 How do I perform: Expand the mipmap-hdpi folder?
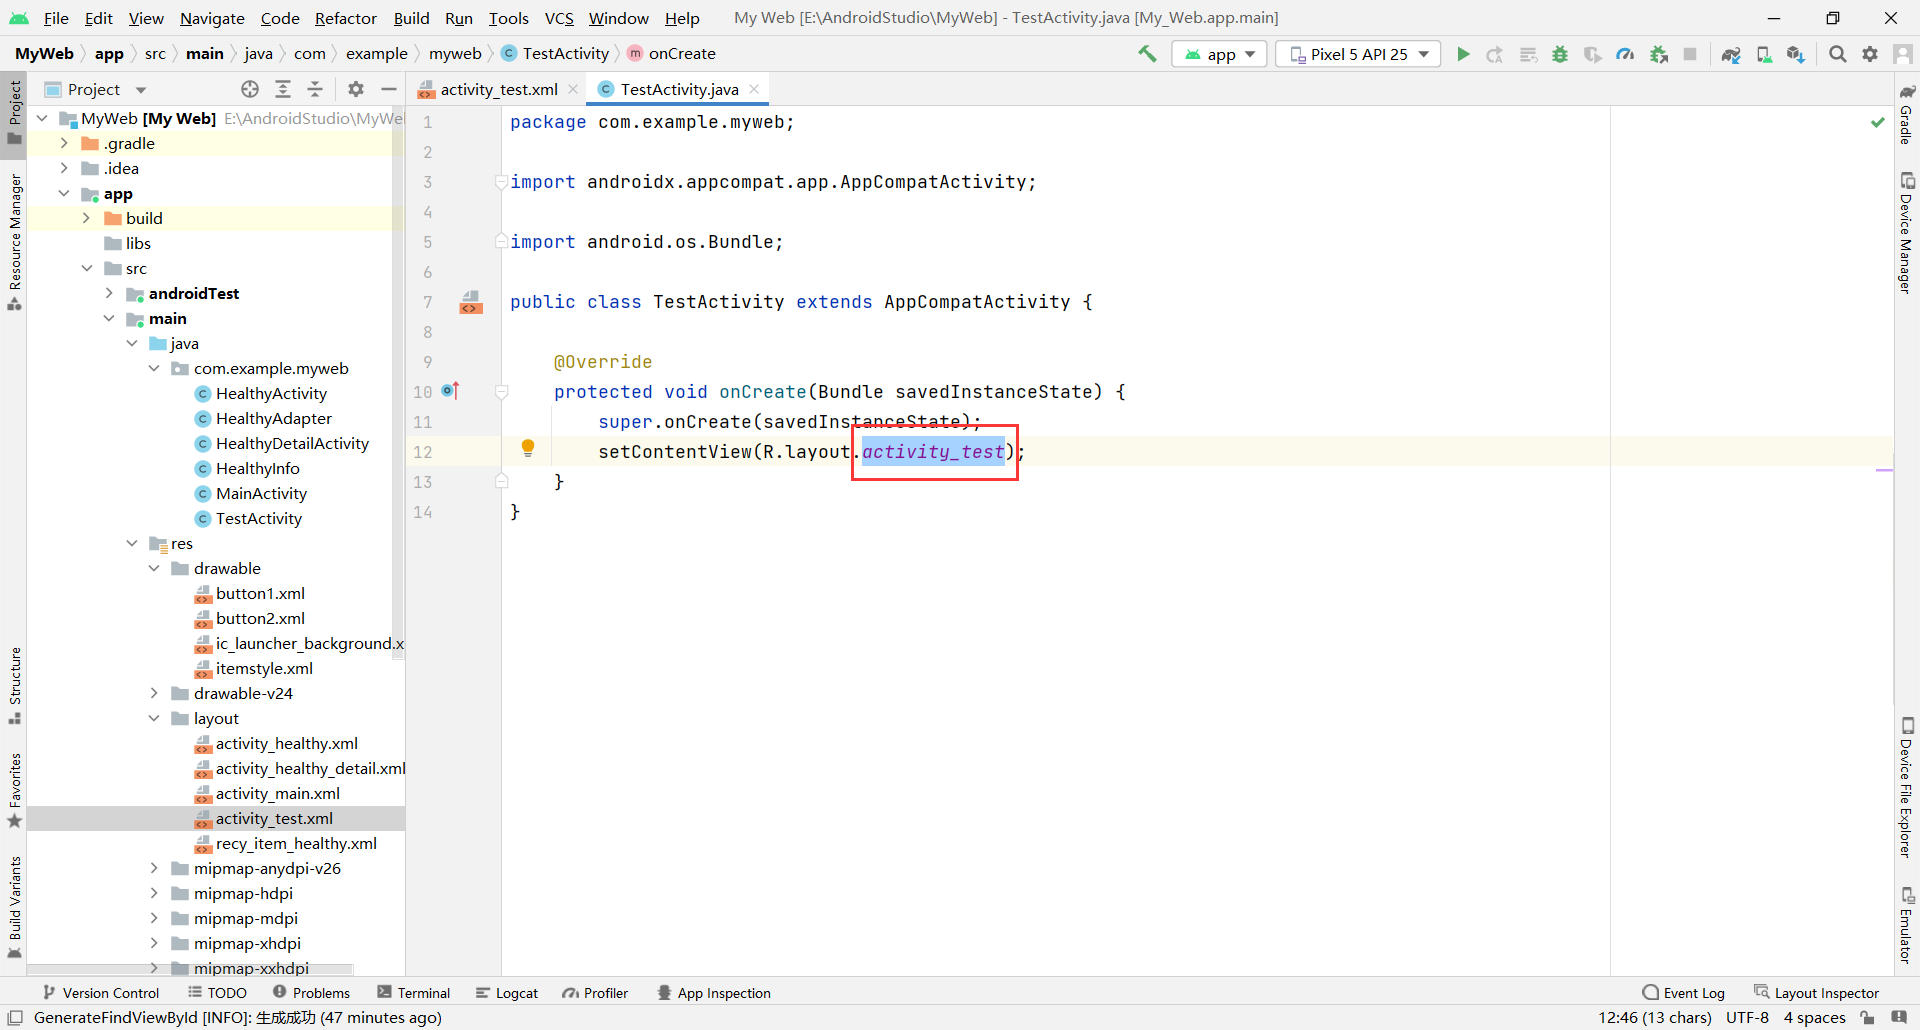[153, 893]
